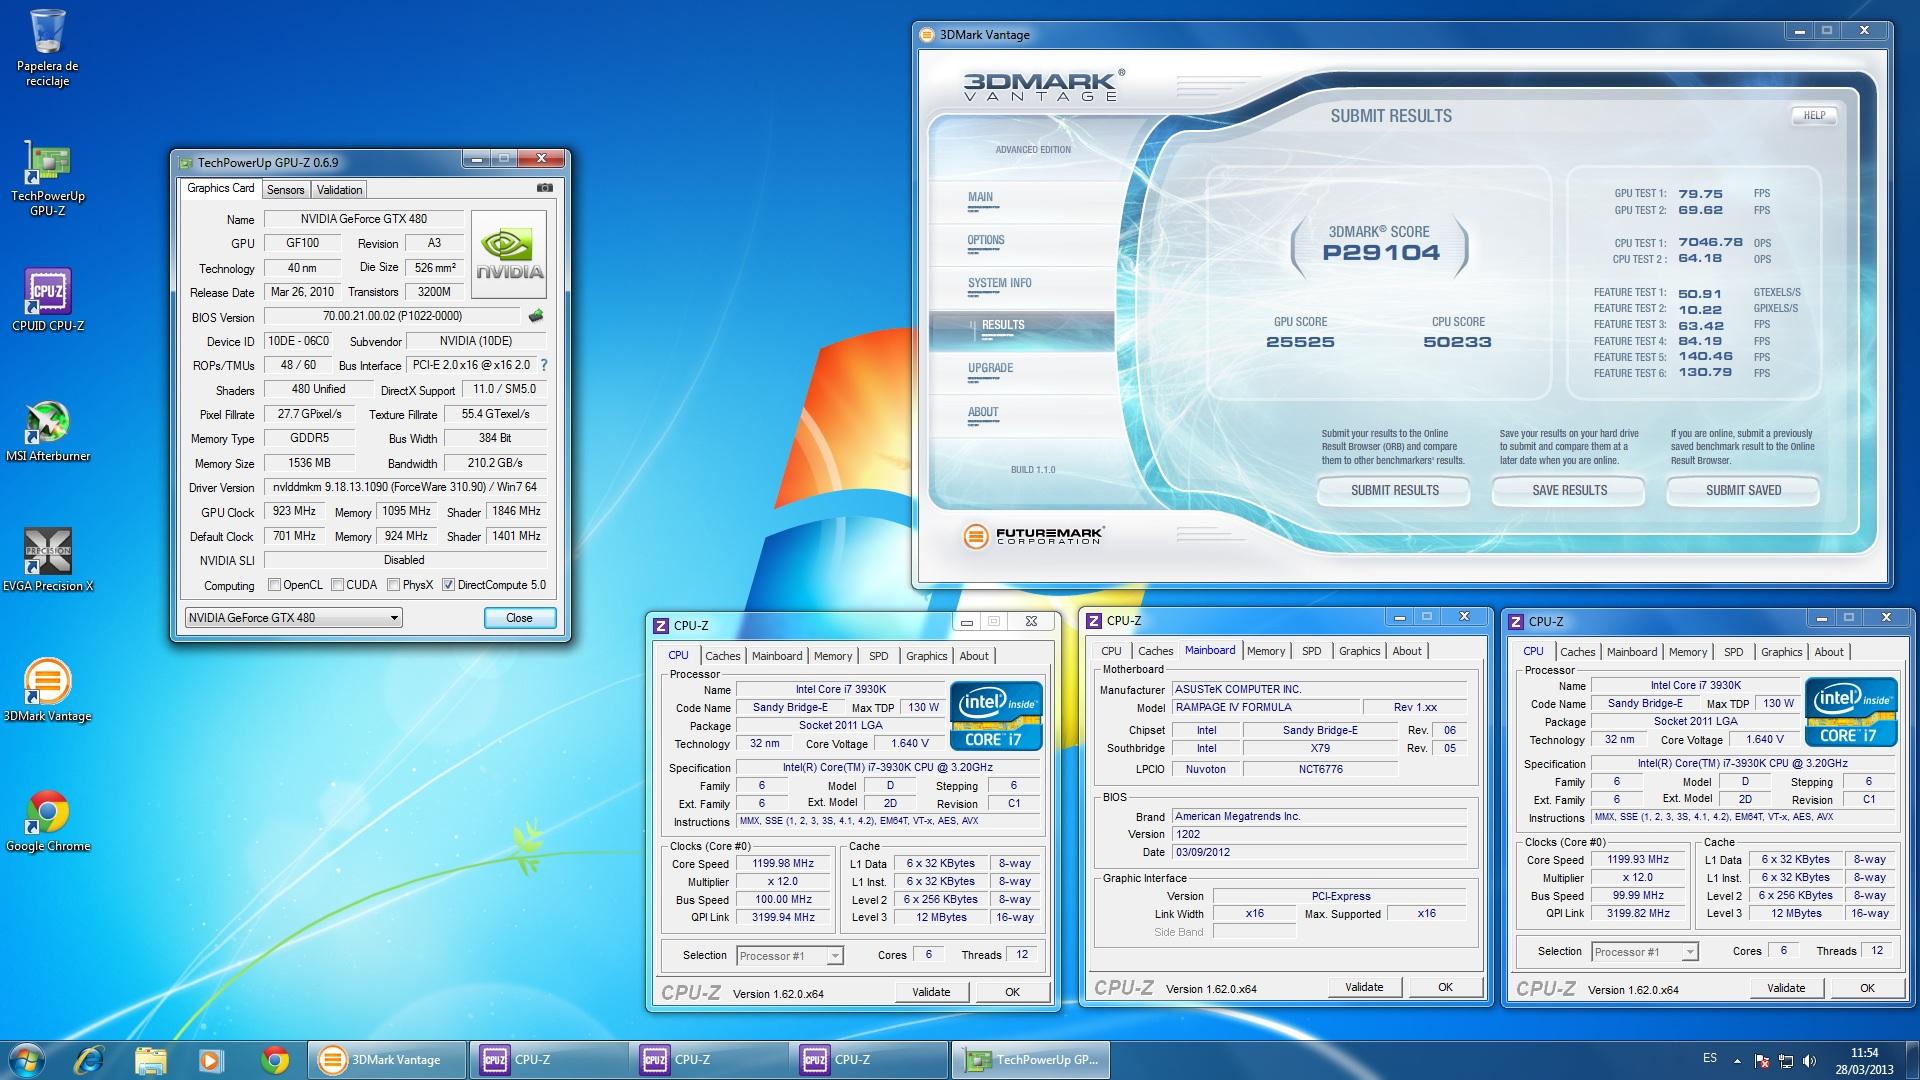This screenshot has width=1920, height=1080.
Task: Open About tab in middle CPU-Z window
Action: 1407,651
